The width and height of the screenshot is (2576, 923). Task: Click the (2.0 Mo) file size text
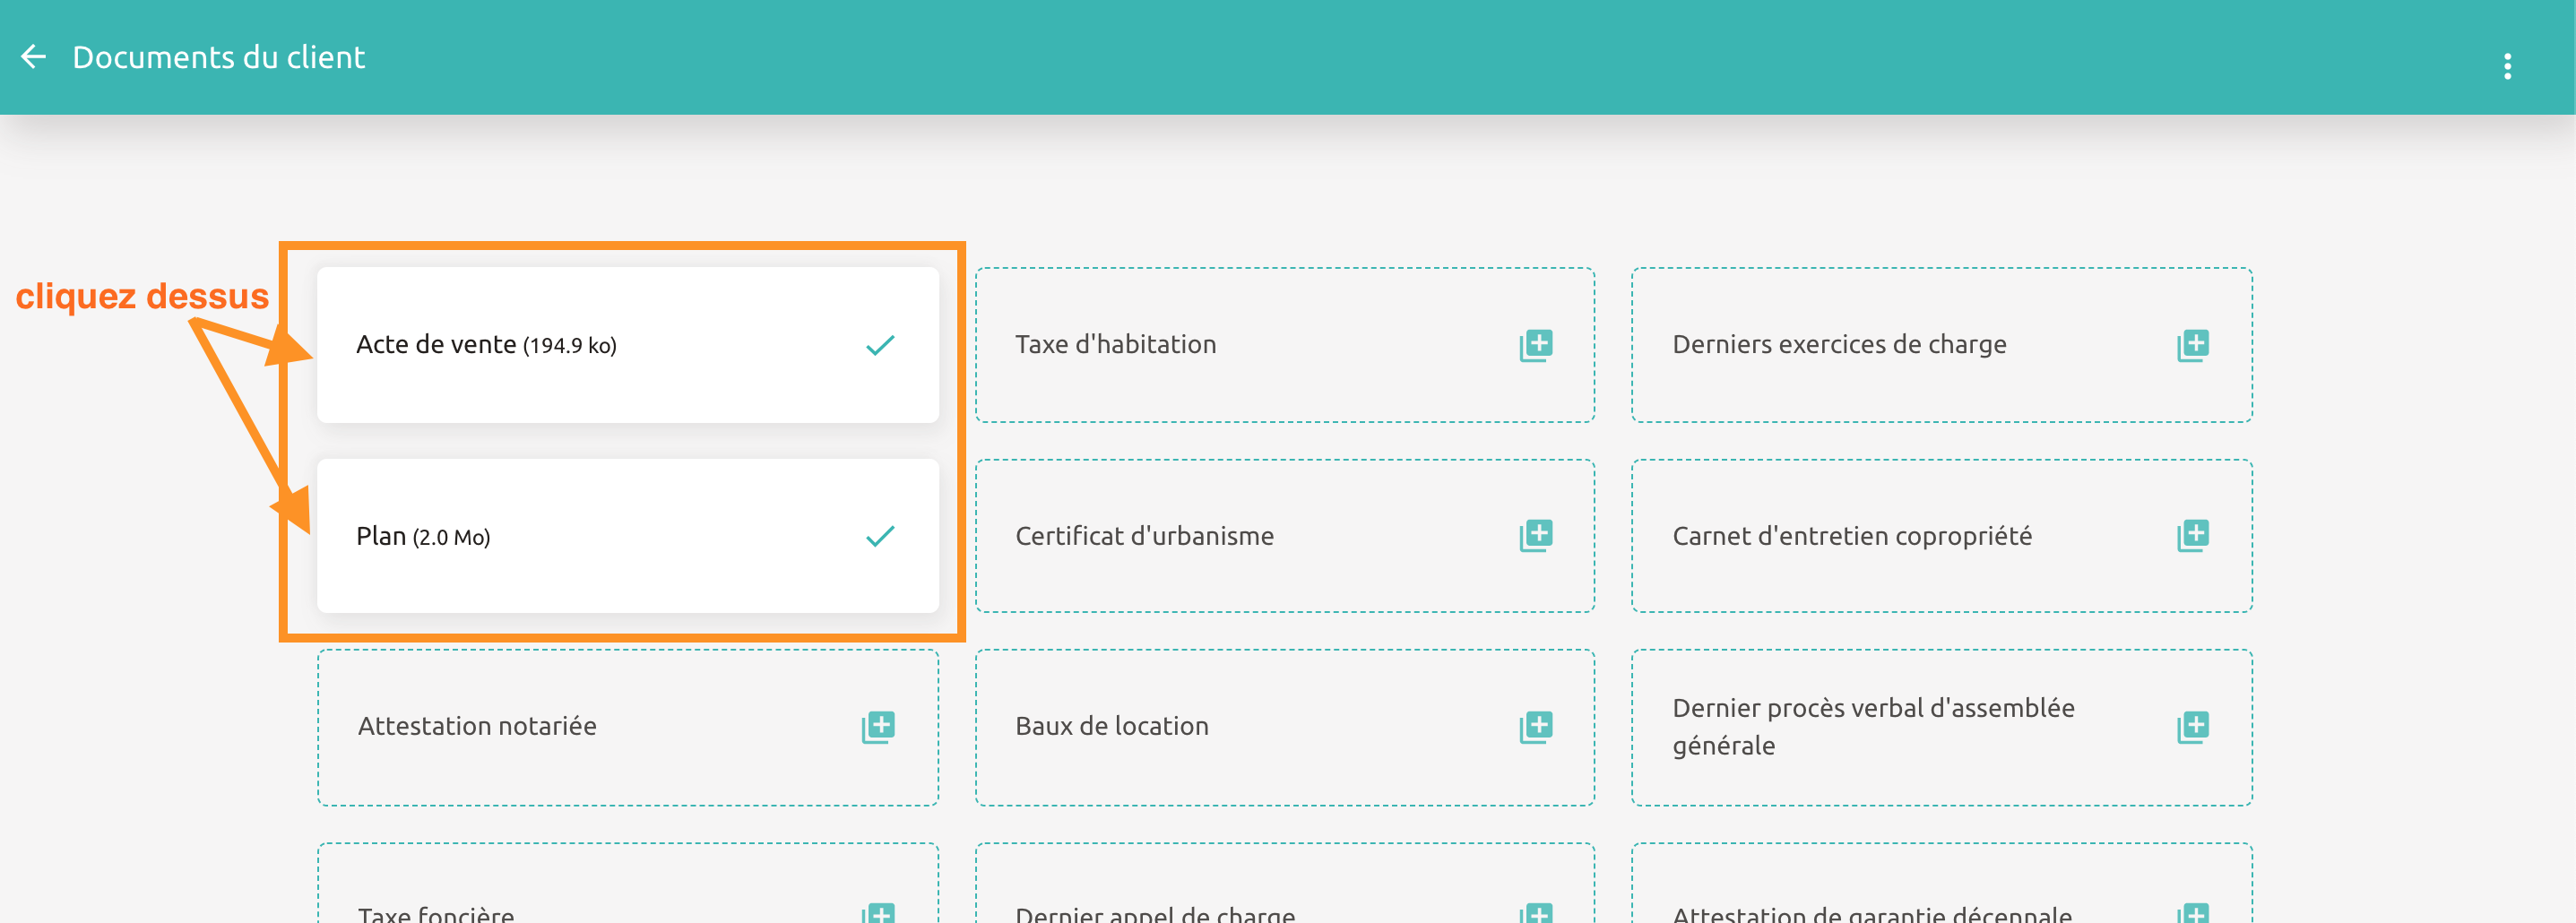(x=451, y=538)
